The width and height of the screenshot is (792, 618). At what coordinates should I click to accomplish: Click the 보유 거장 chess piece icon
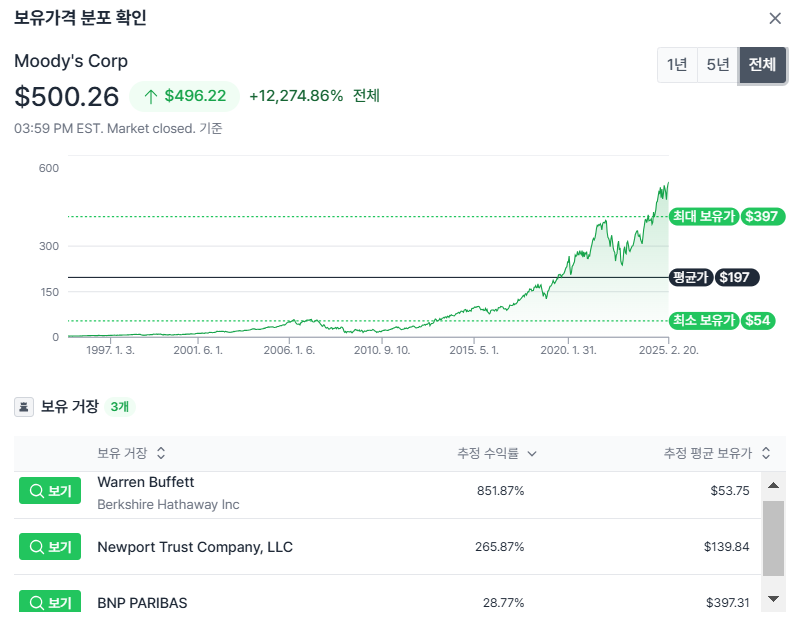pos(24,406)
